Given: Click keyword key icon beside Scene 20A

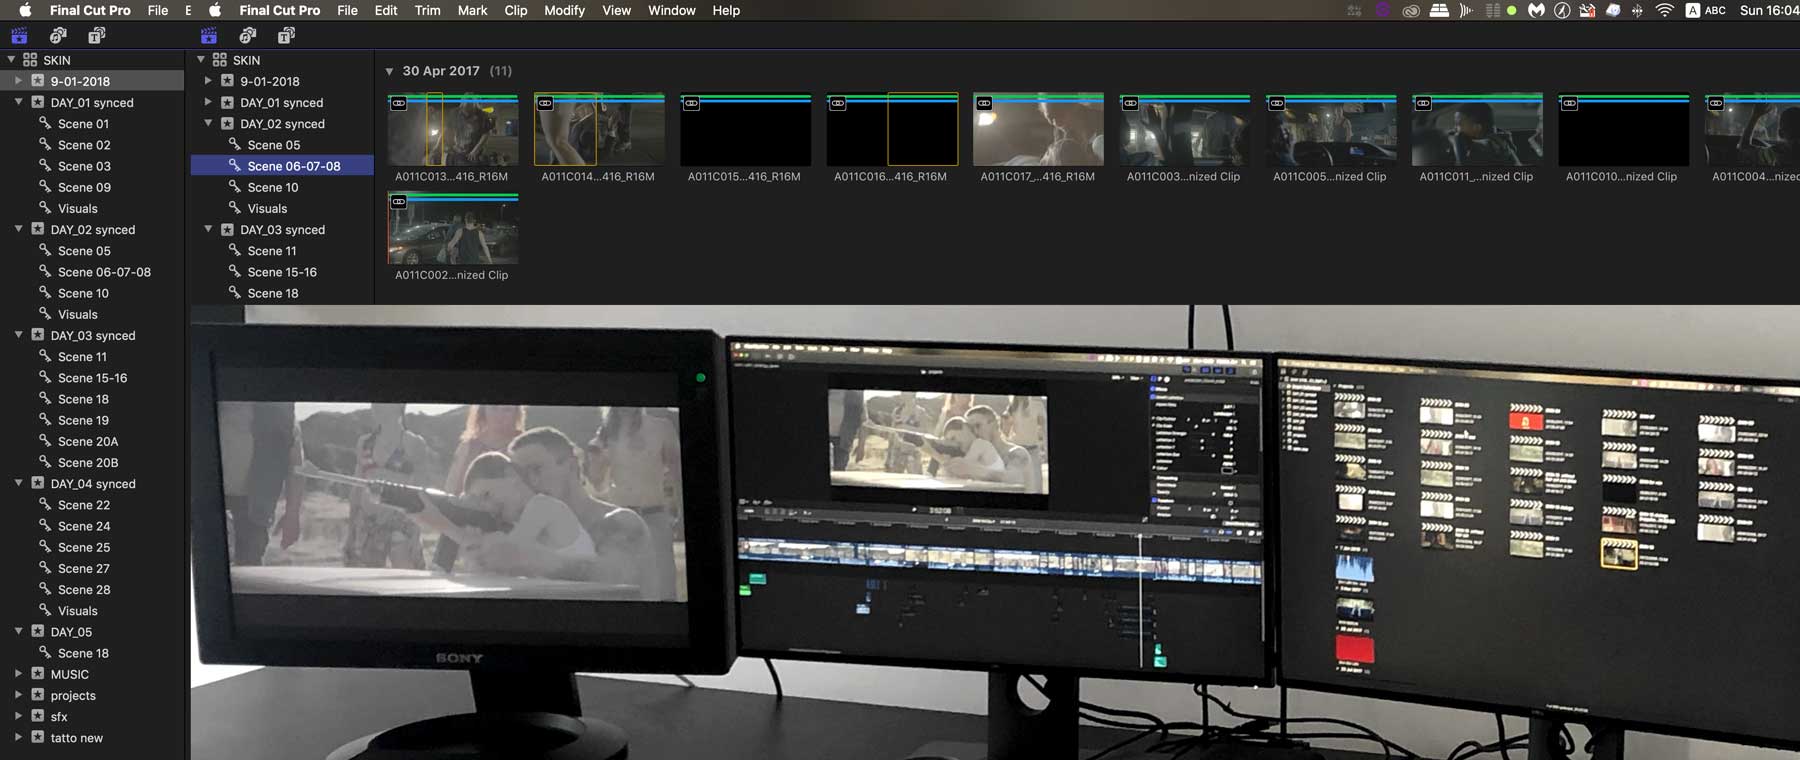Looking at the screenshot, I should click(x=45, y=441).
